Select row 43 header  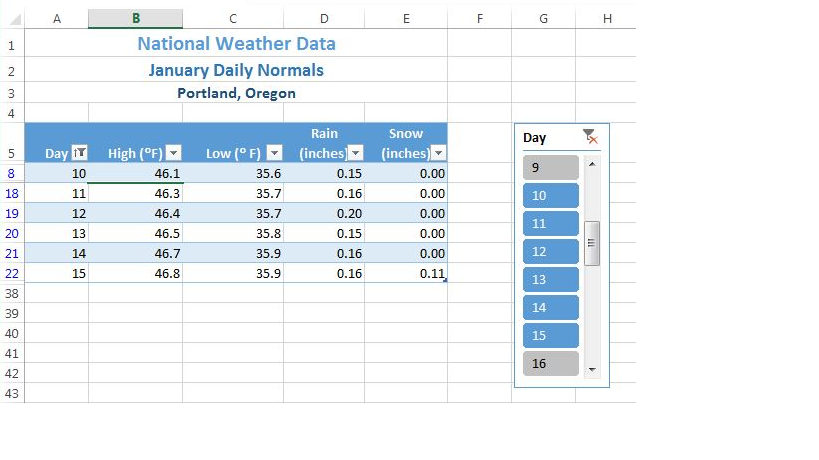coord(11,393)
